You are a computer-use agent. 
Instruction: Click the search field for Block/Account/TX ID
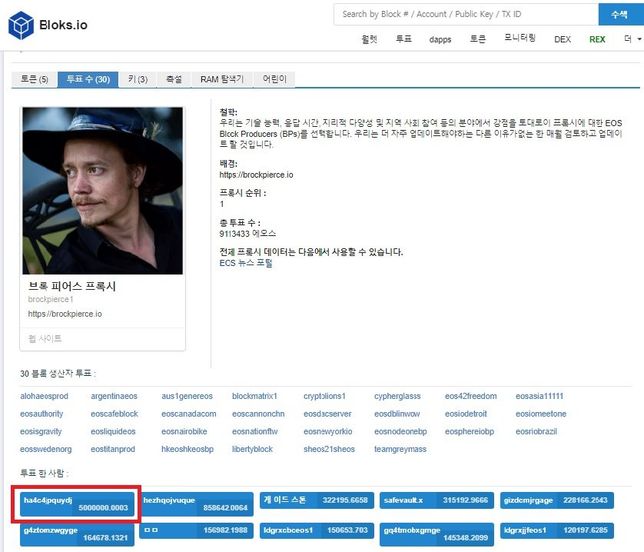(x=466, y=14)
